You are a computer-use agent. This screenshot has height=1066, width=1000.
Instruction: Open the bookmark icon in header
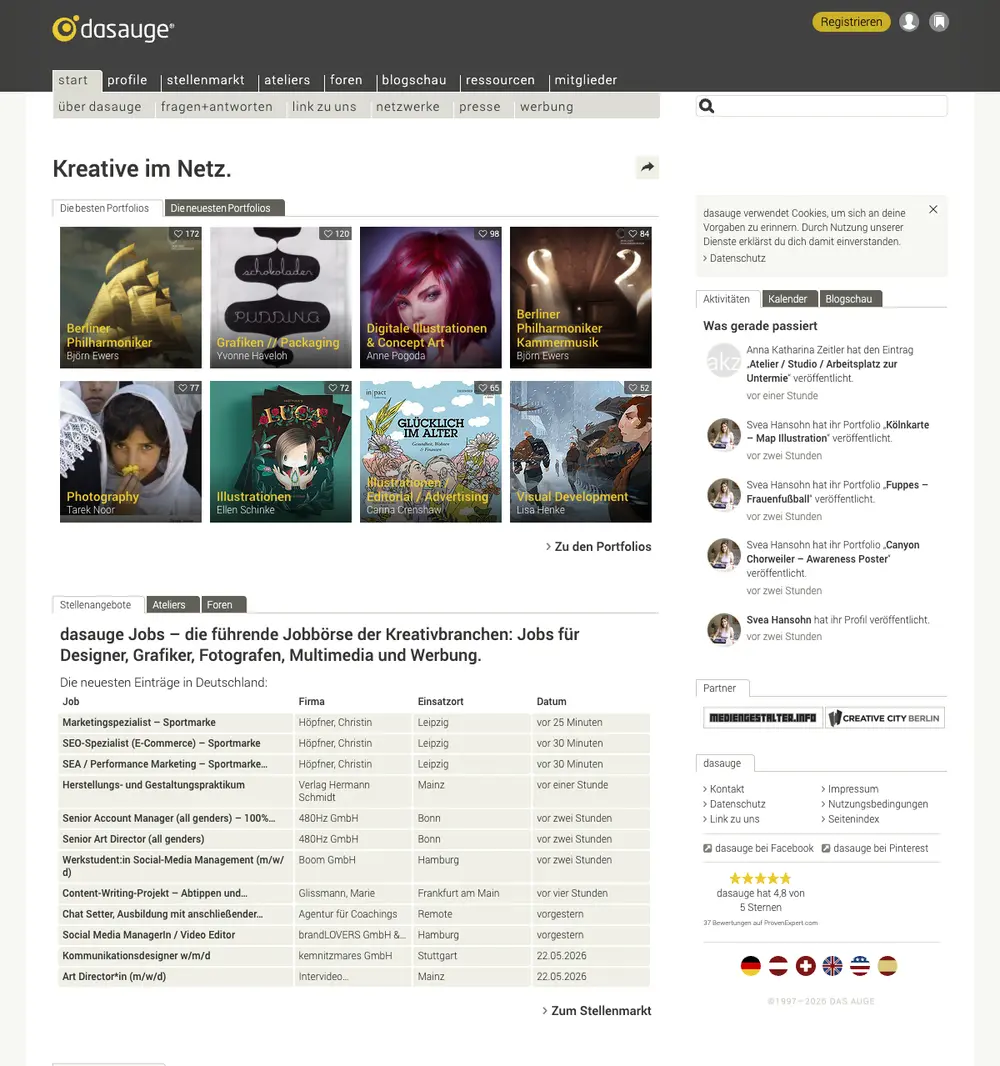click(939, 22)
